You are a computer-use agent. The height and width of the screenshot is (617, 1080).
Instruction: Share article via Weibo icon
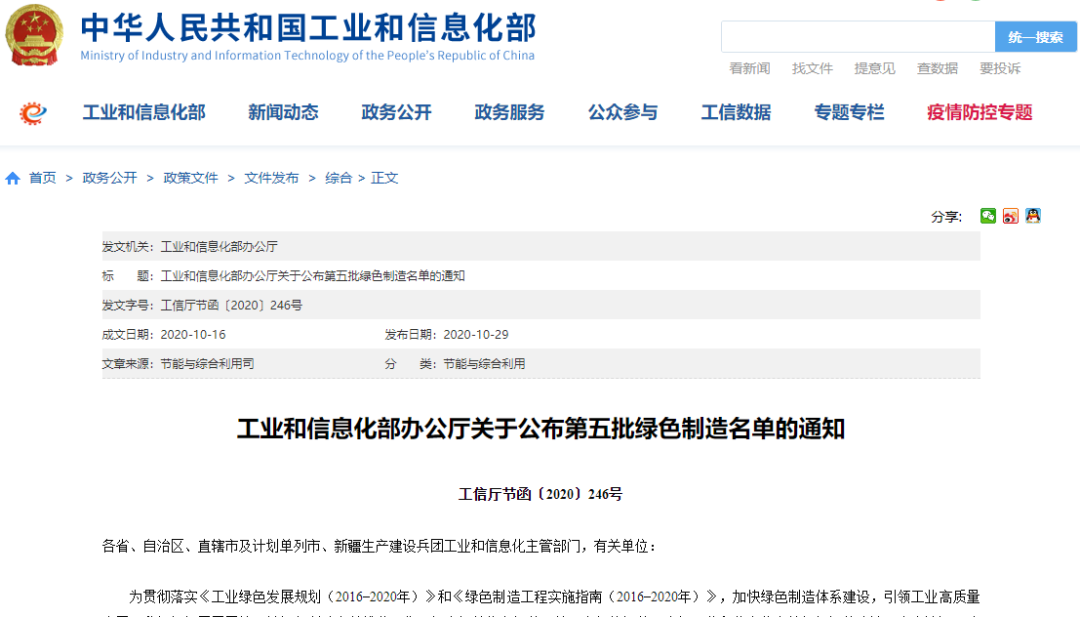point(1010,216)
